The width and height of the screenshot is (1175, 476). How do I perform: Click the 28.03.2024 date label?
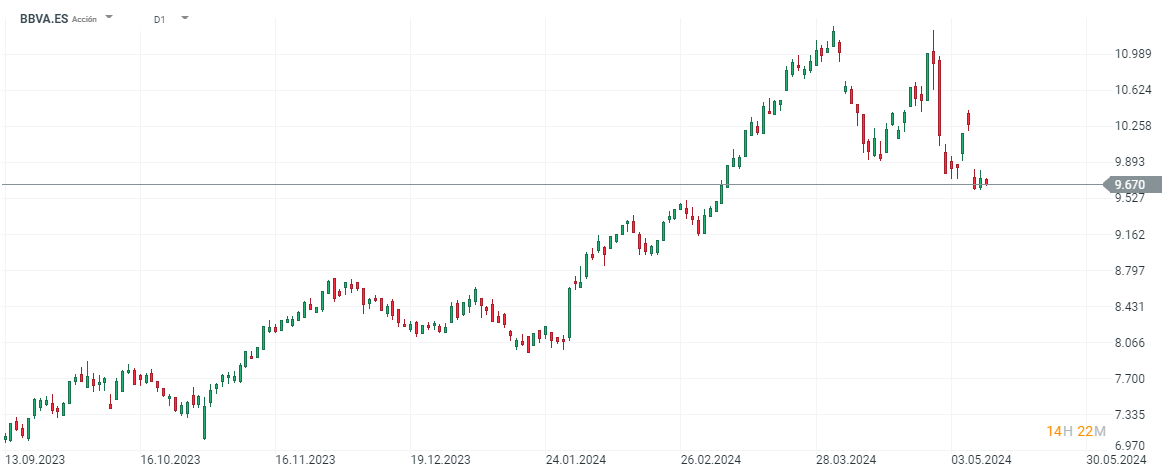tap(846, 460)
